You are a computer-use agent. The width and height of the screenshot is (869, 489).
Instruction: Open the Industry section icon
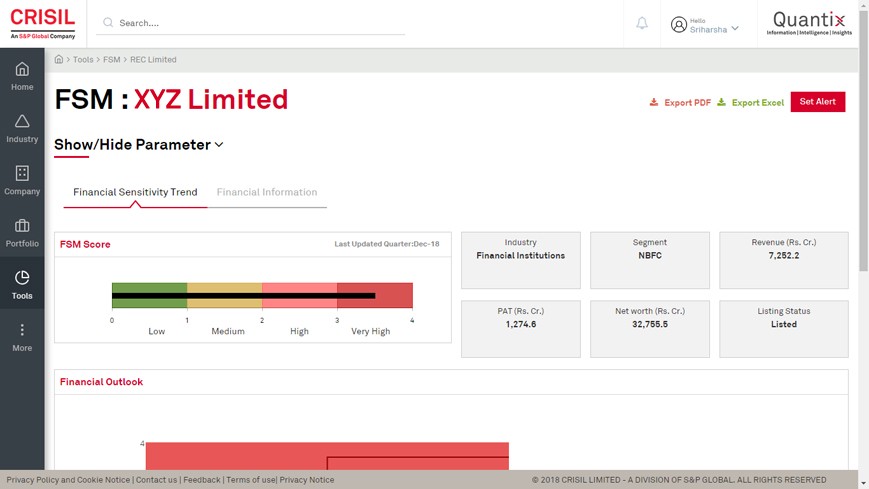pyautogui.click(x=22, y=121)
